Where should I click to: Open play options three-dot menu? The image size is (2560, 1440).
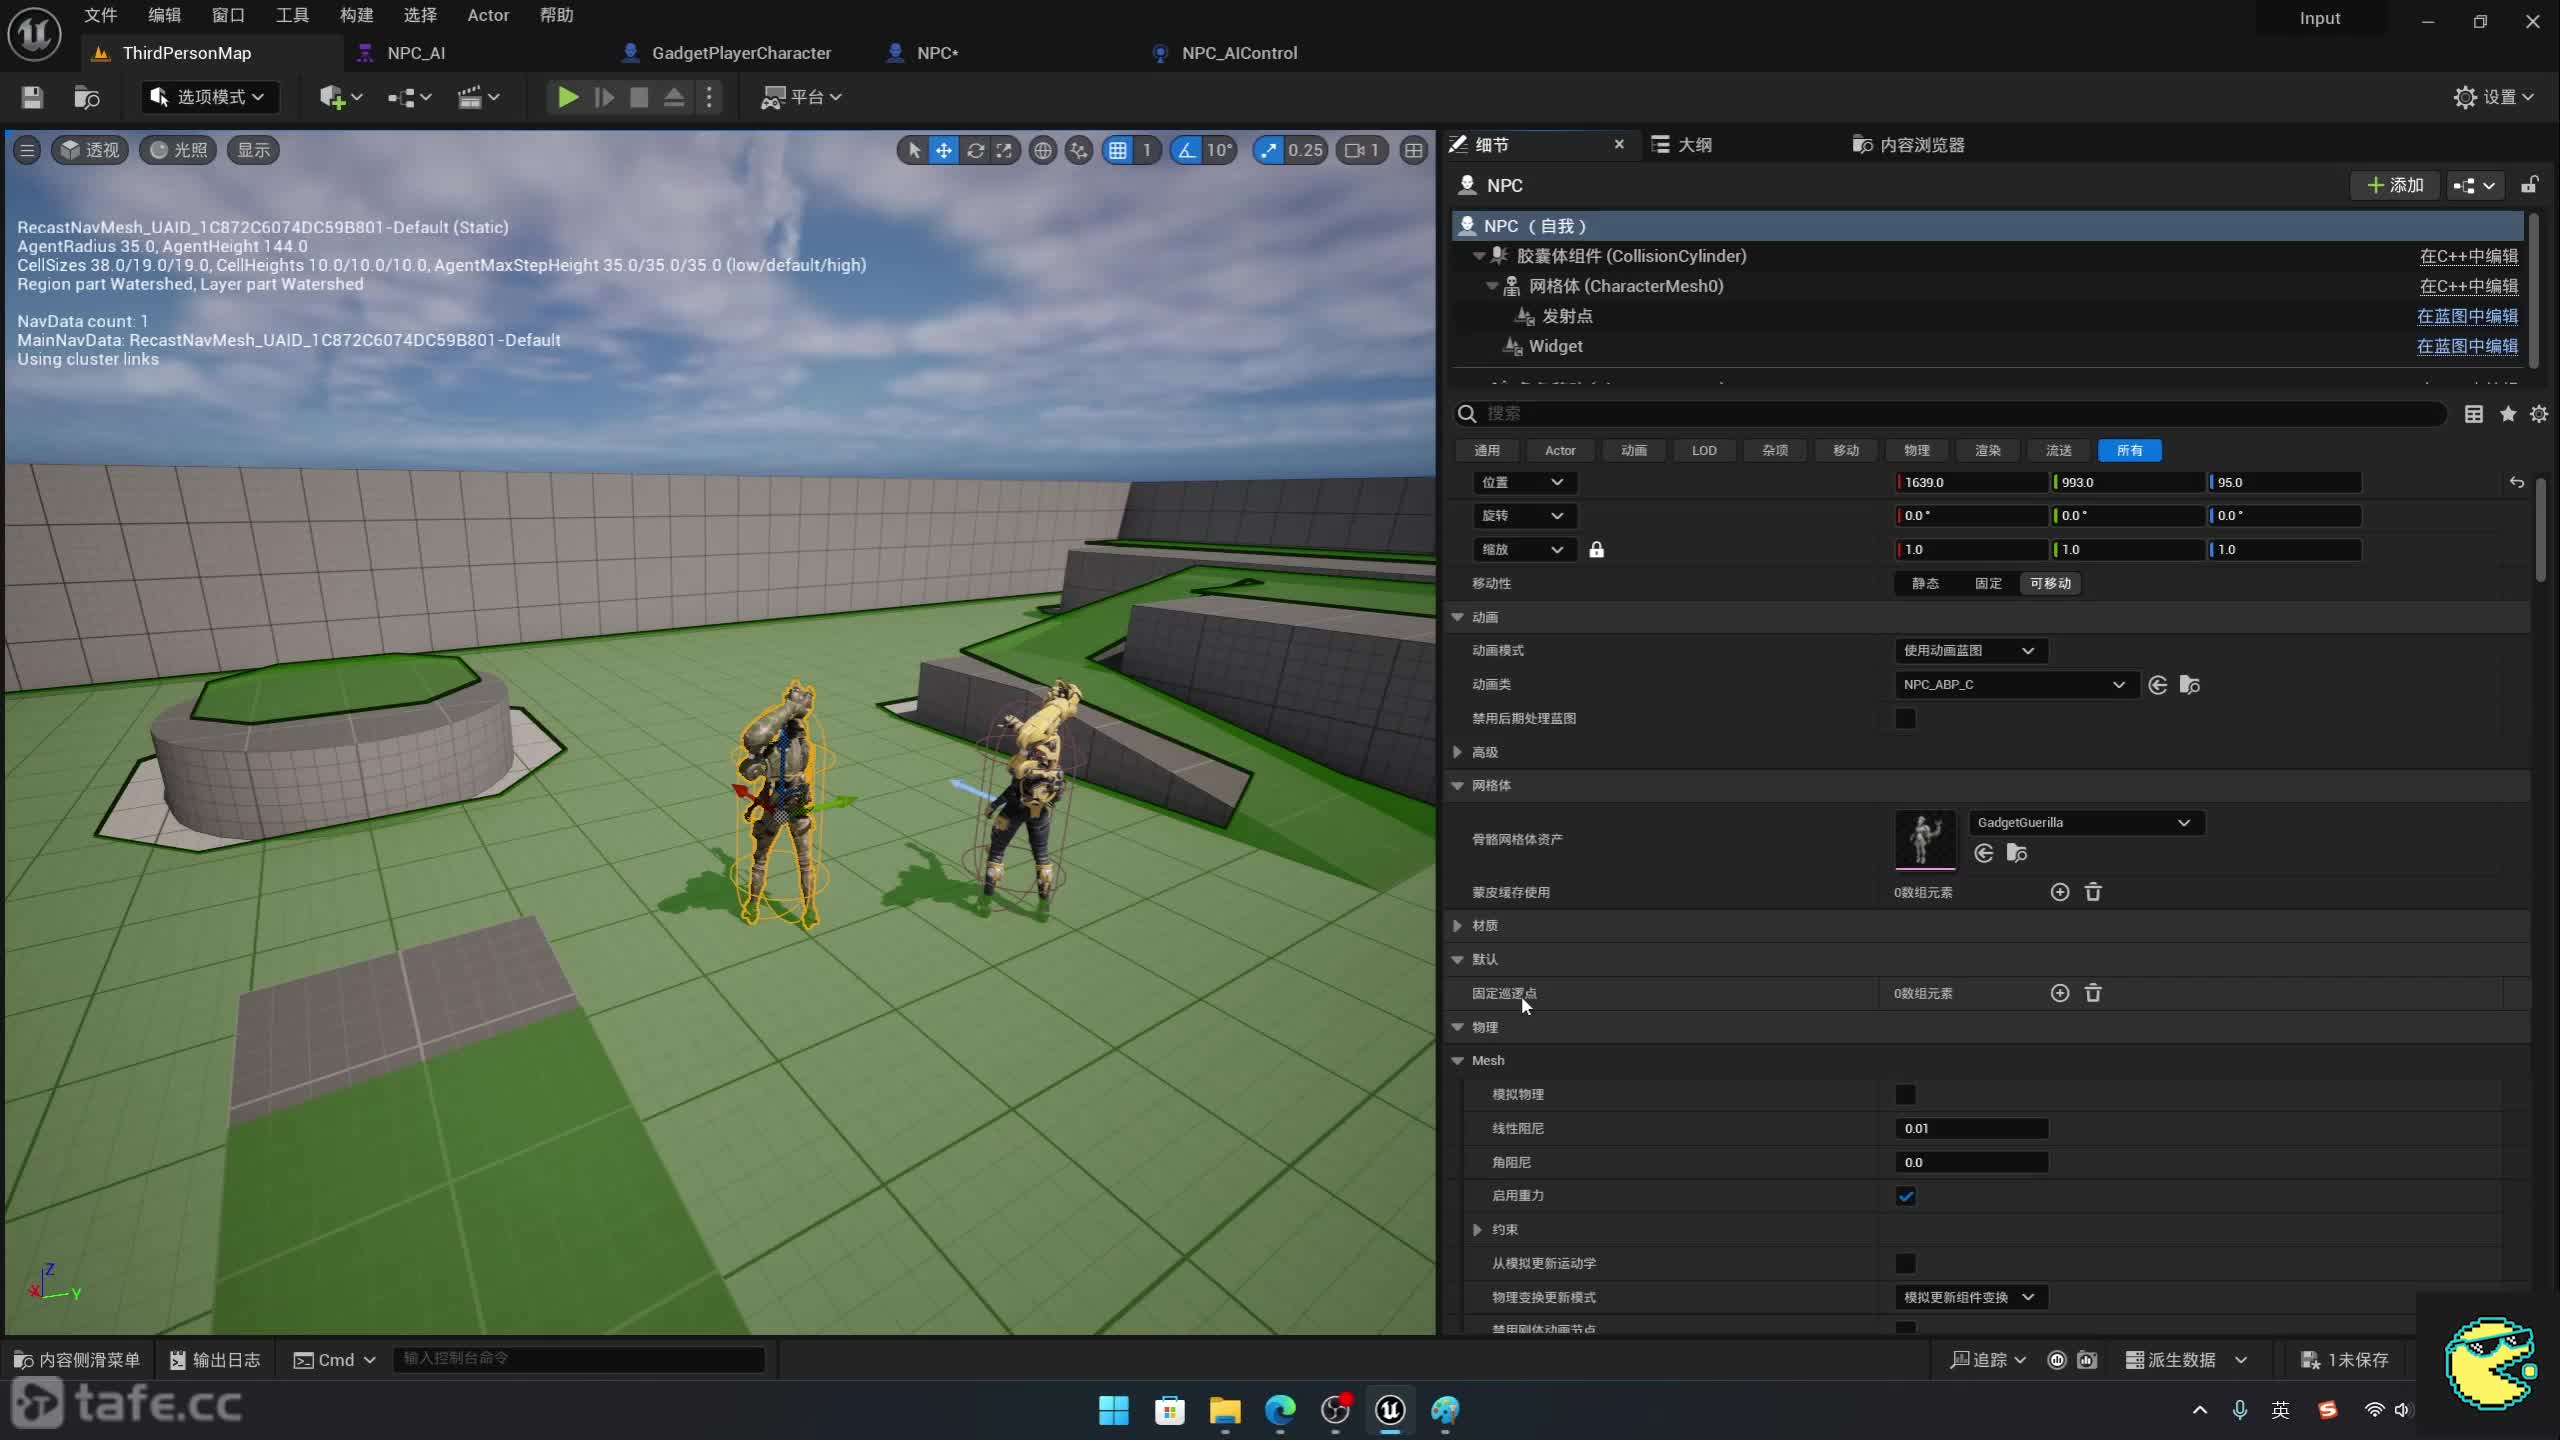709,97
